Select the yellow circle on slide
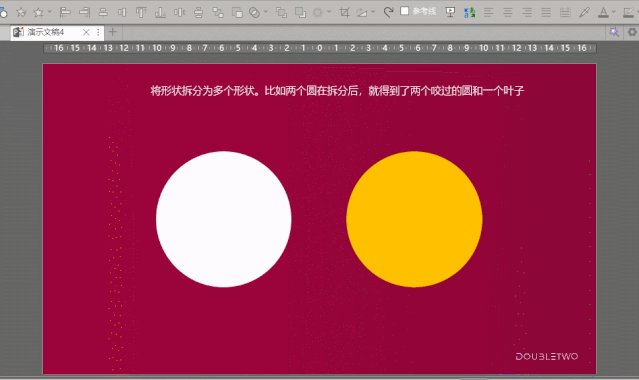The height and width of the screenshot is (380, 639). click(x=414, y=219)
